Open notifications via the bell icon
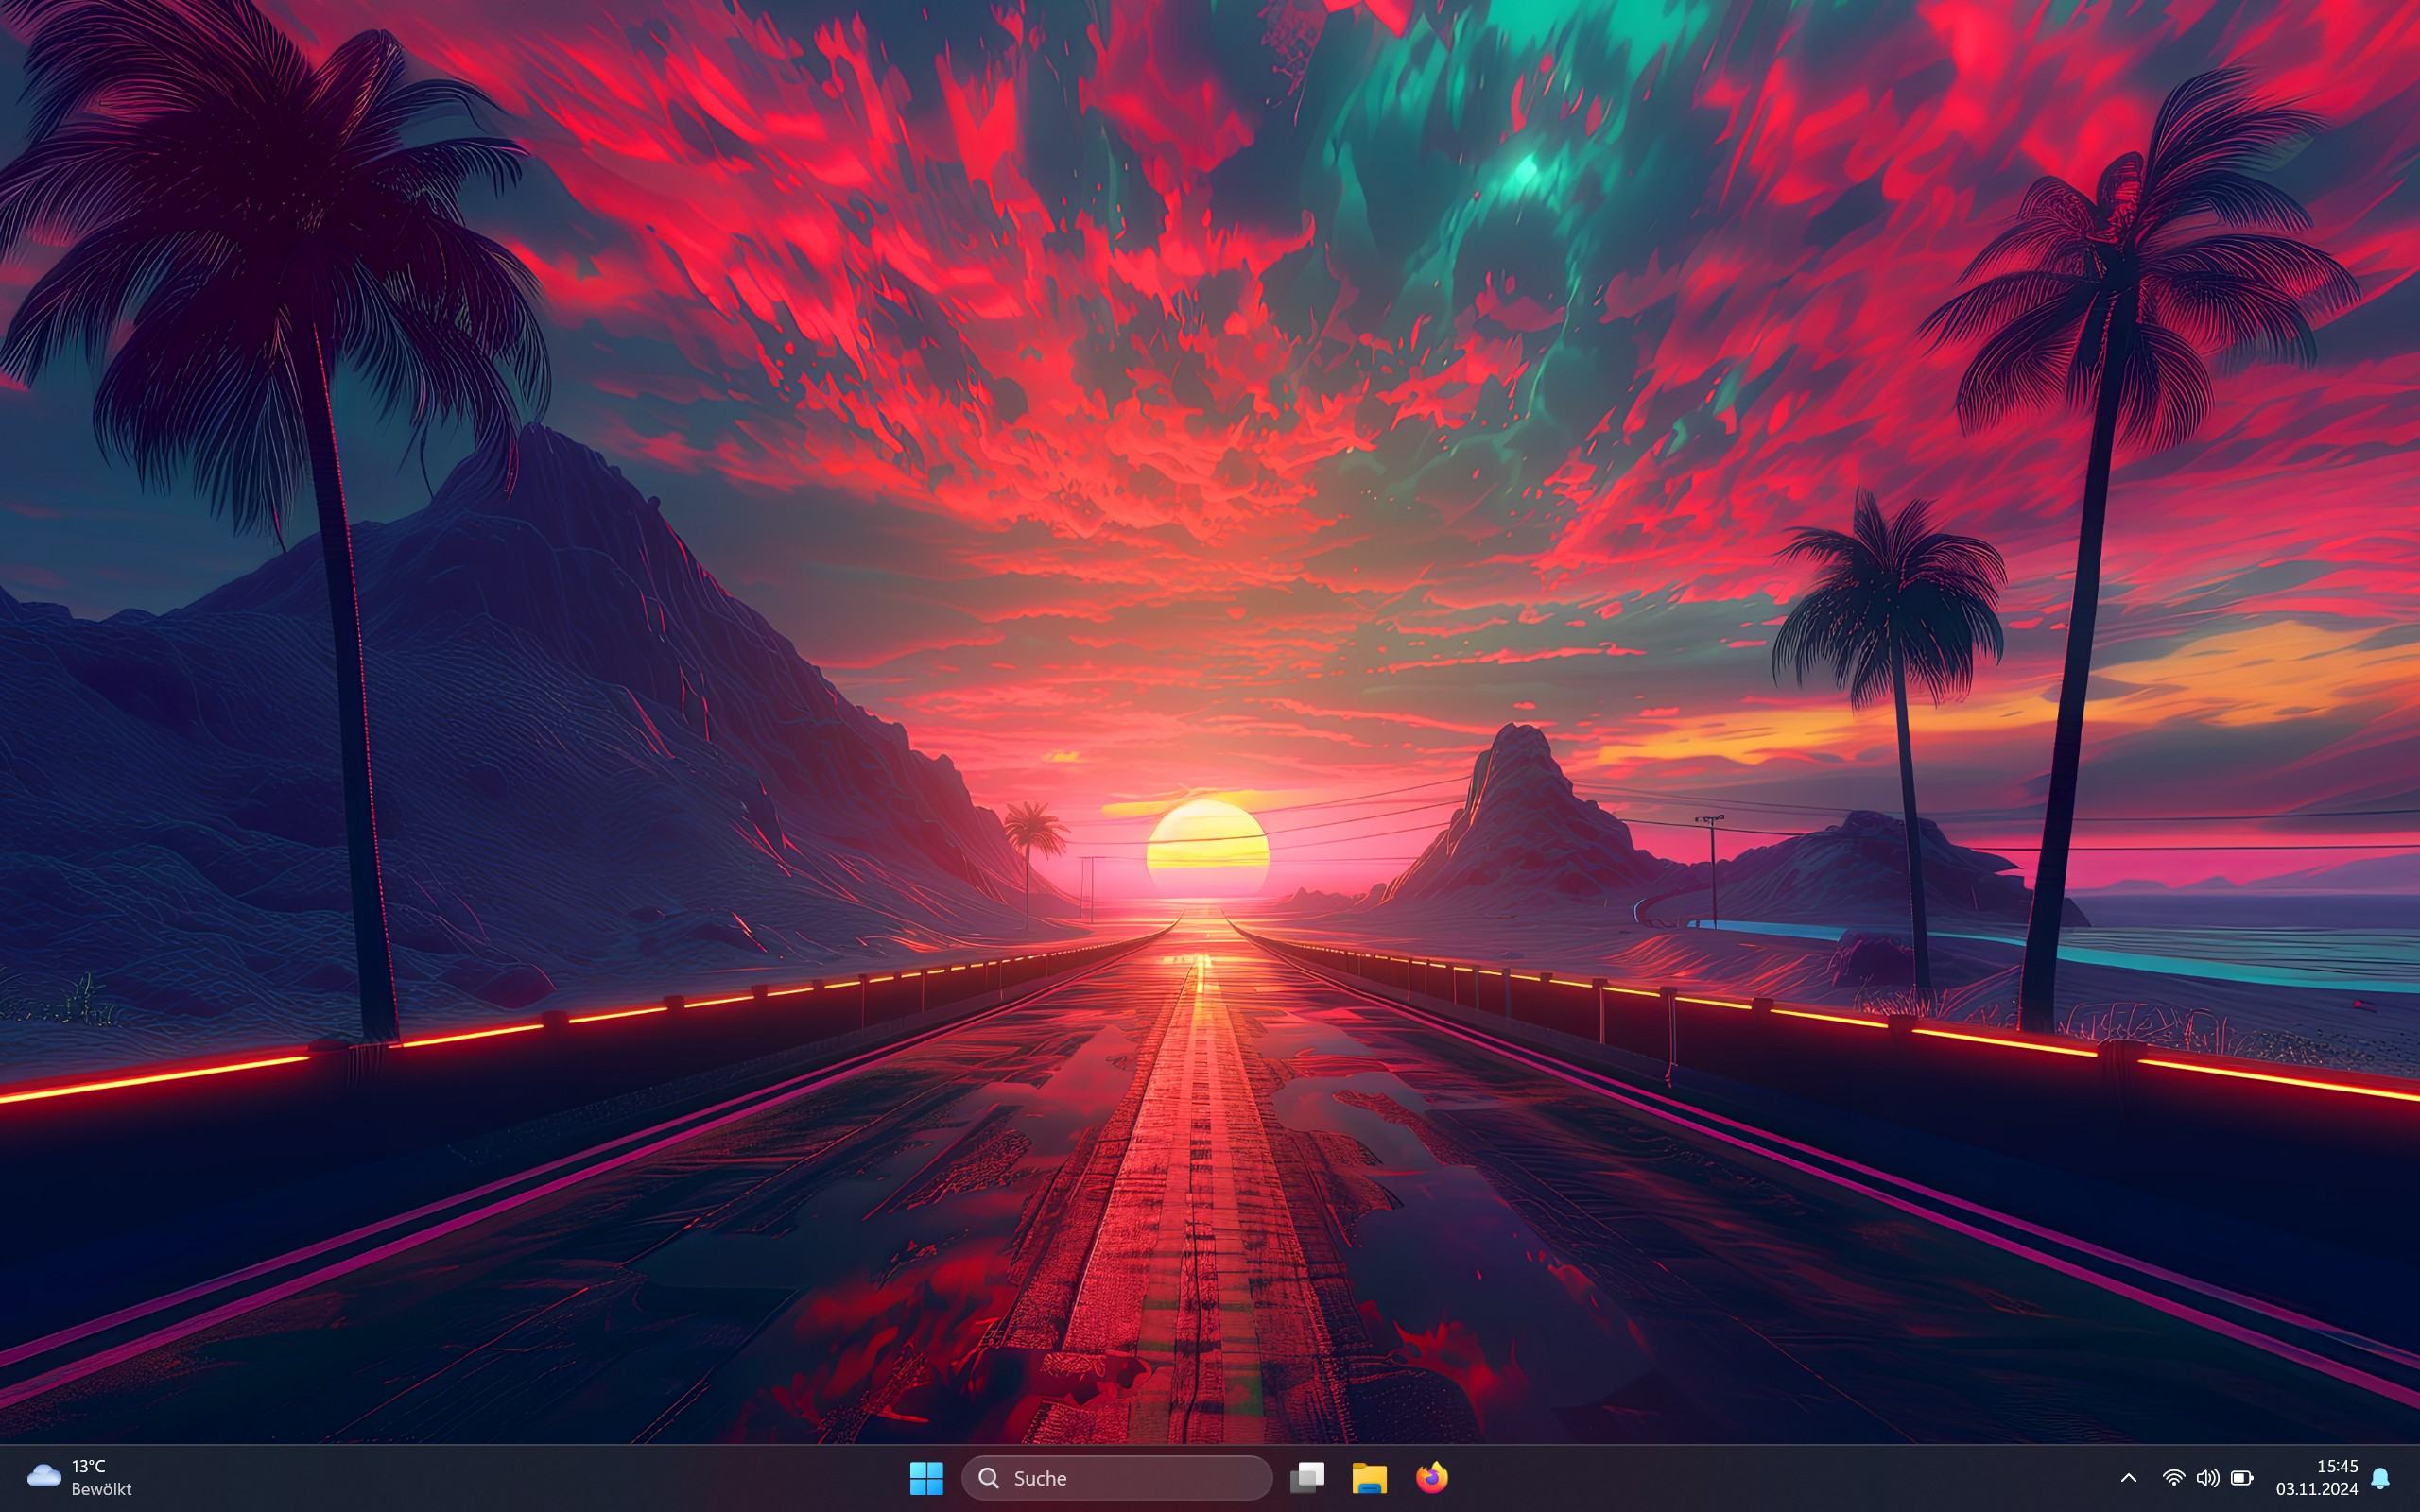 [2381, 1478]
